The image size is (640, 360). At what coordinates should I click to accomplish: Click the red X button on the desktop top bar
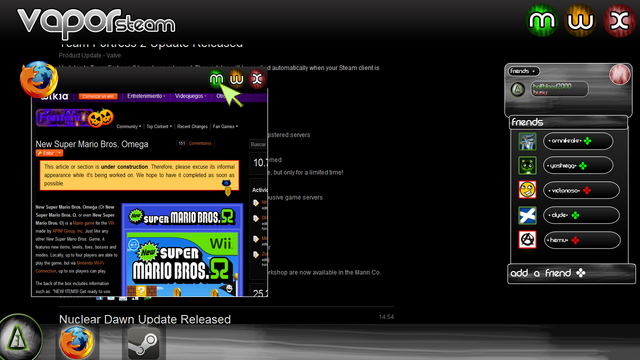(x=619, y=20)
